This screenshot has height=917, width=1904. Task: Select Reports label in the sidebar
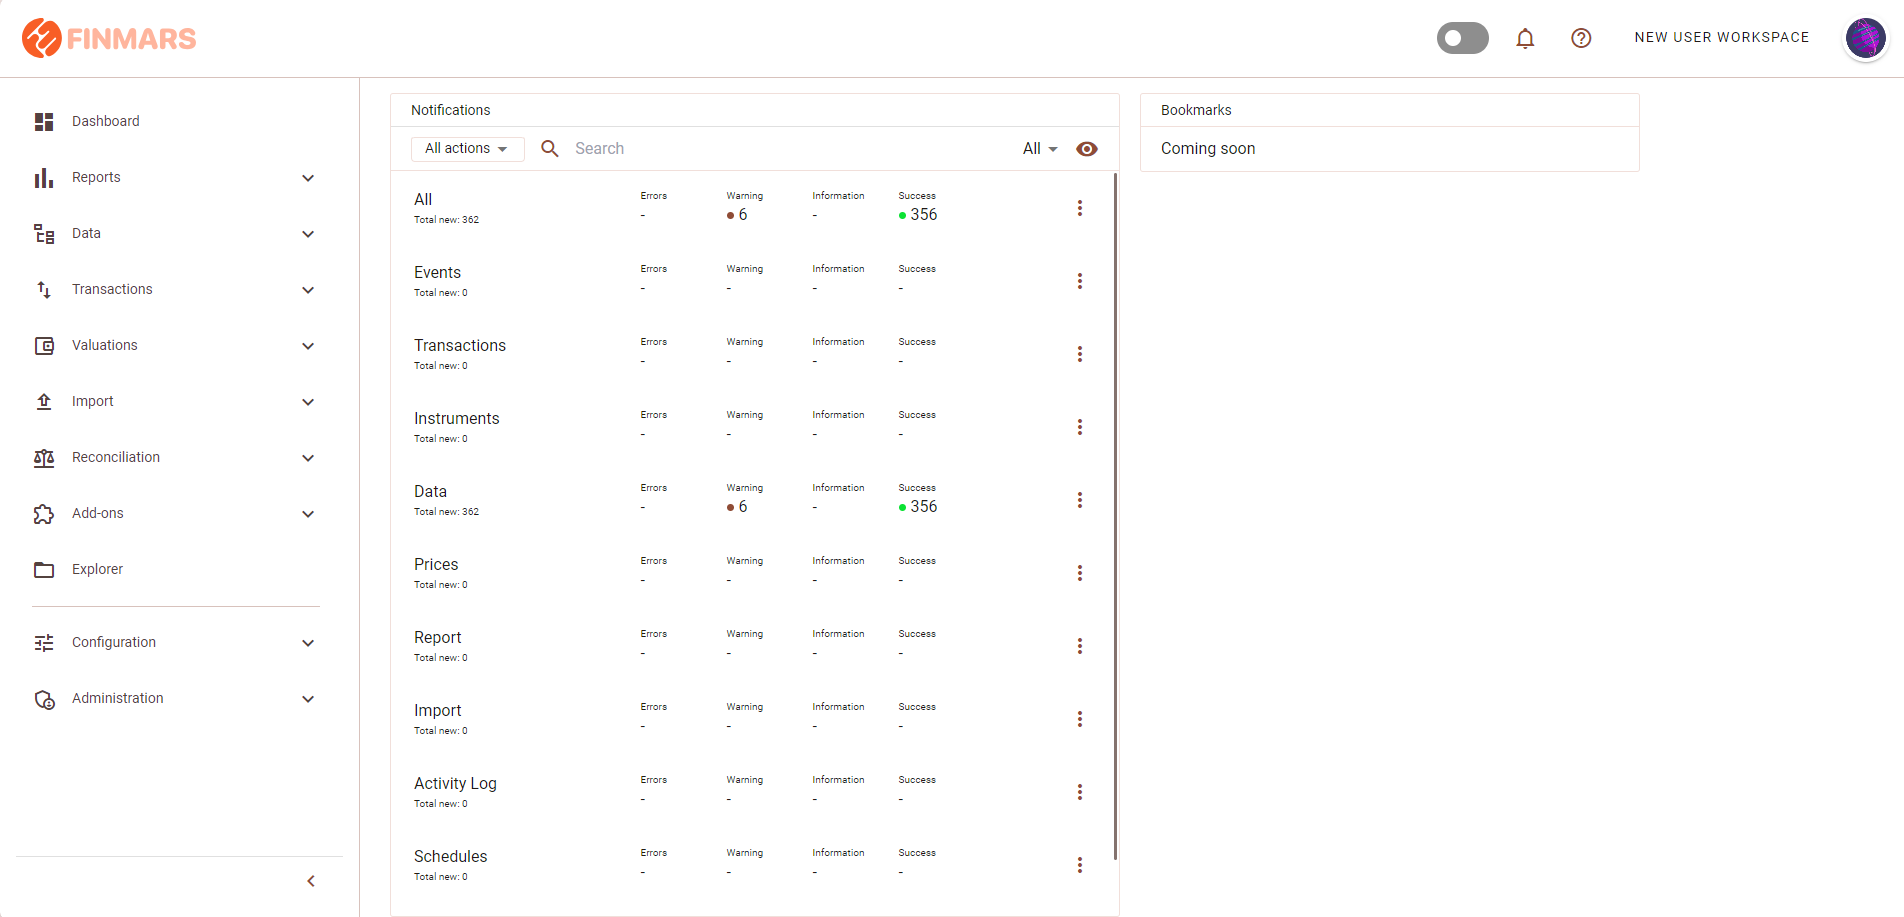[96, 177]
